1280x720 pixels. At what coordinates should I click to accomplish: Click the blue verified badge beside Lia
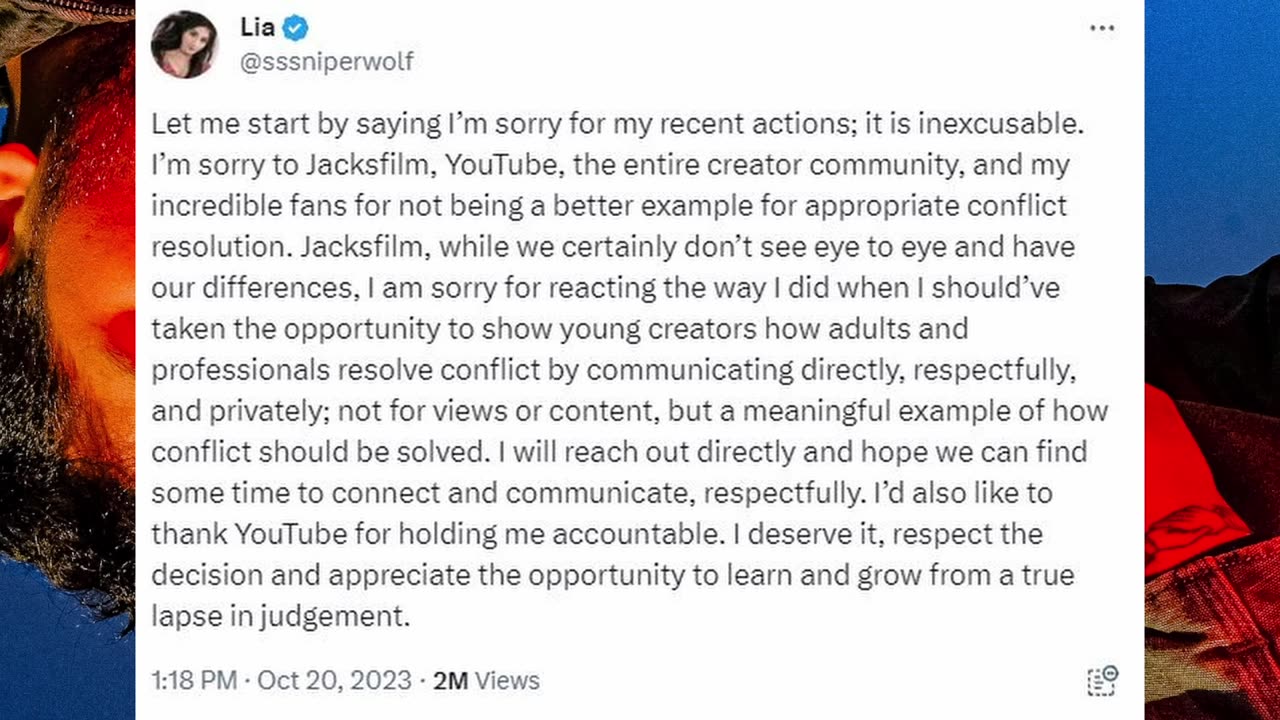pos(295,28)
